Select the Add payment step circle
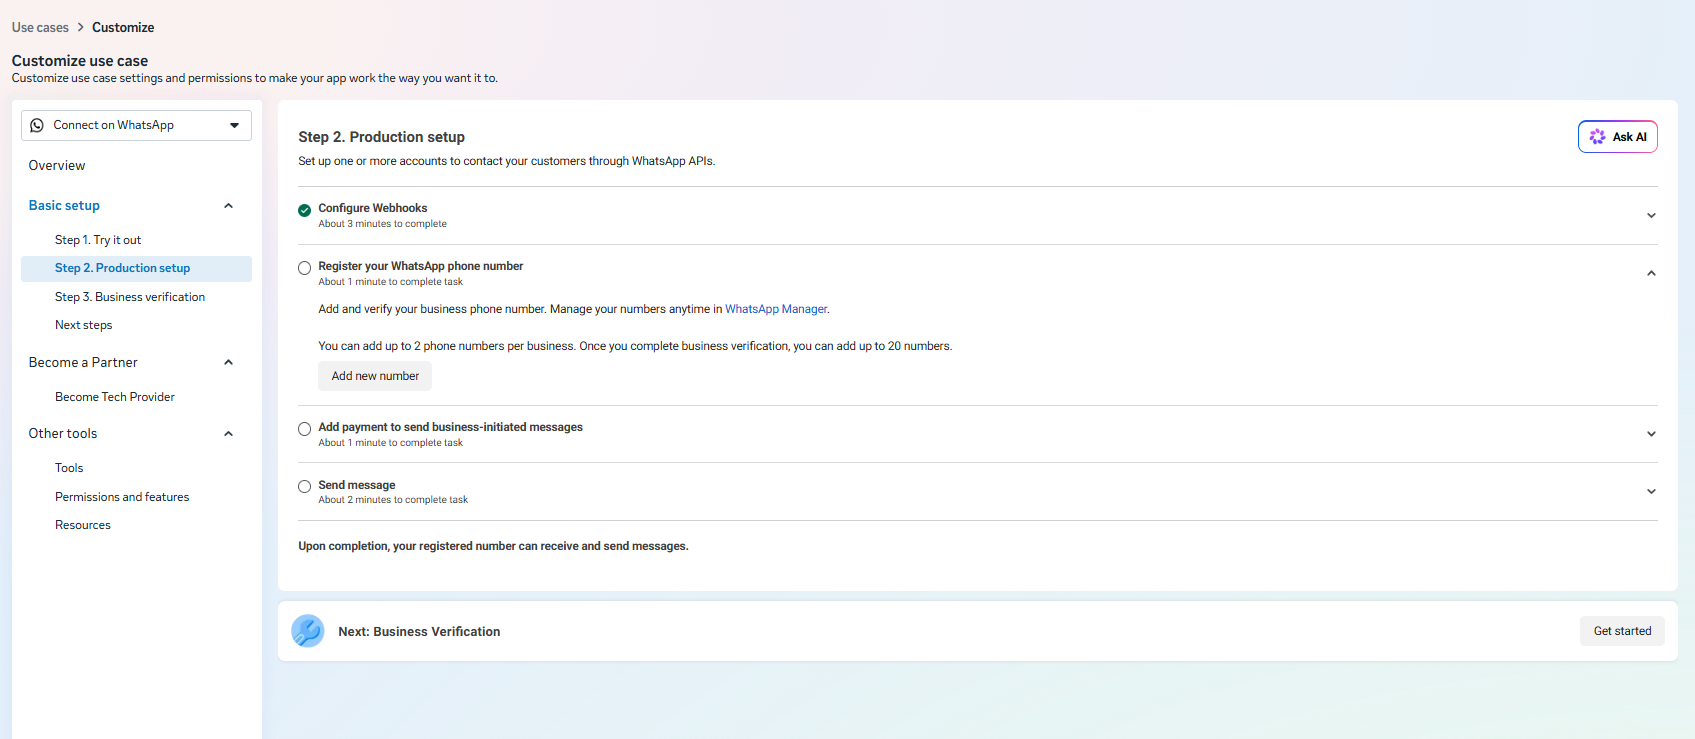Screen dimensions: 1695x739 [304, 429]
